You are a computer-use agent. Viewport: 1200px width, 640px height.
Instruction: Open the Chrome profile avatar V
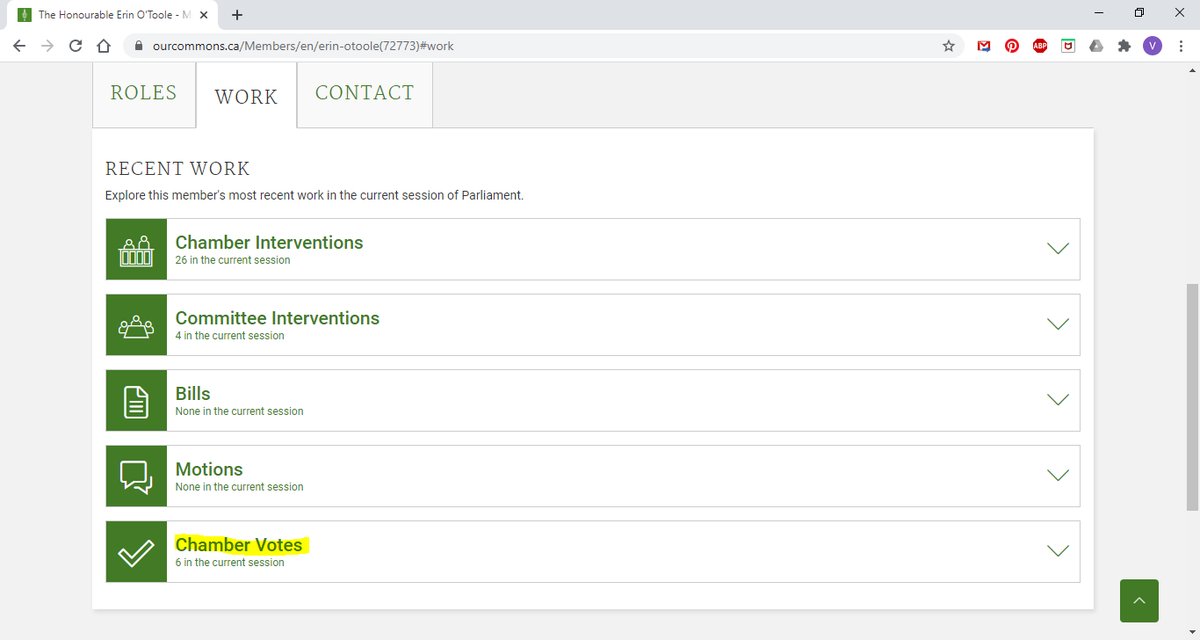coord(1154,45)
